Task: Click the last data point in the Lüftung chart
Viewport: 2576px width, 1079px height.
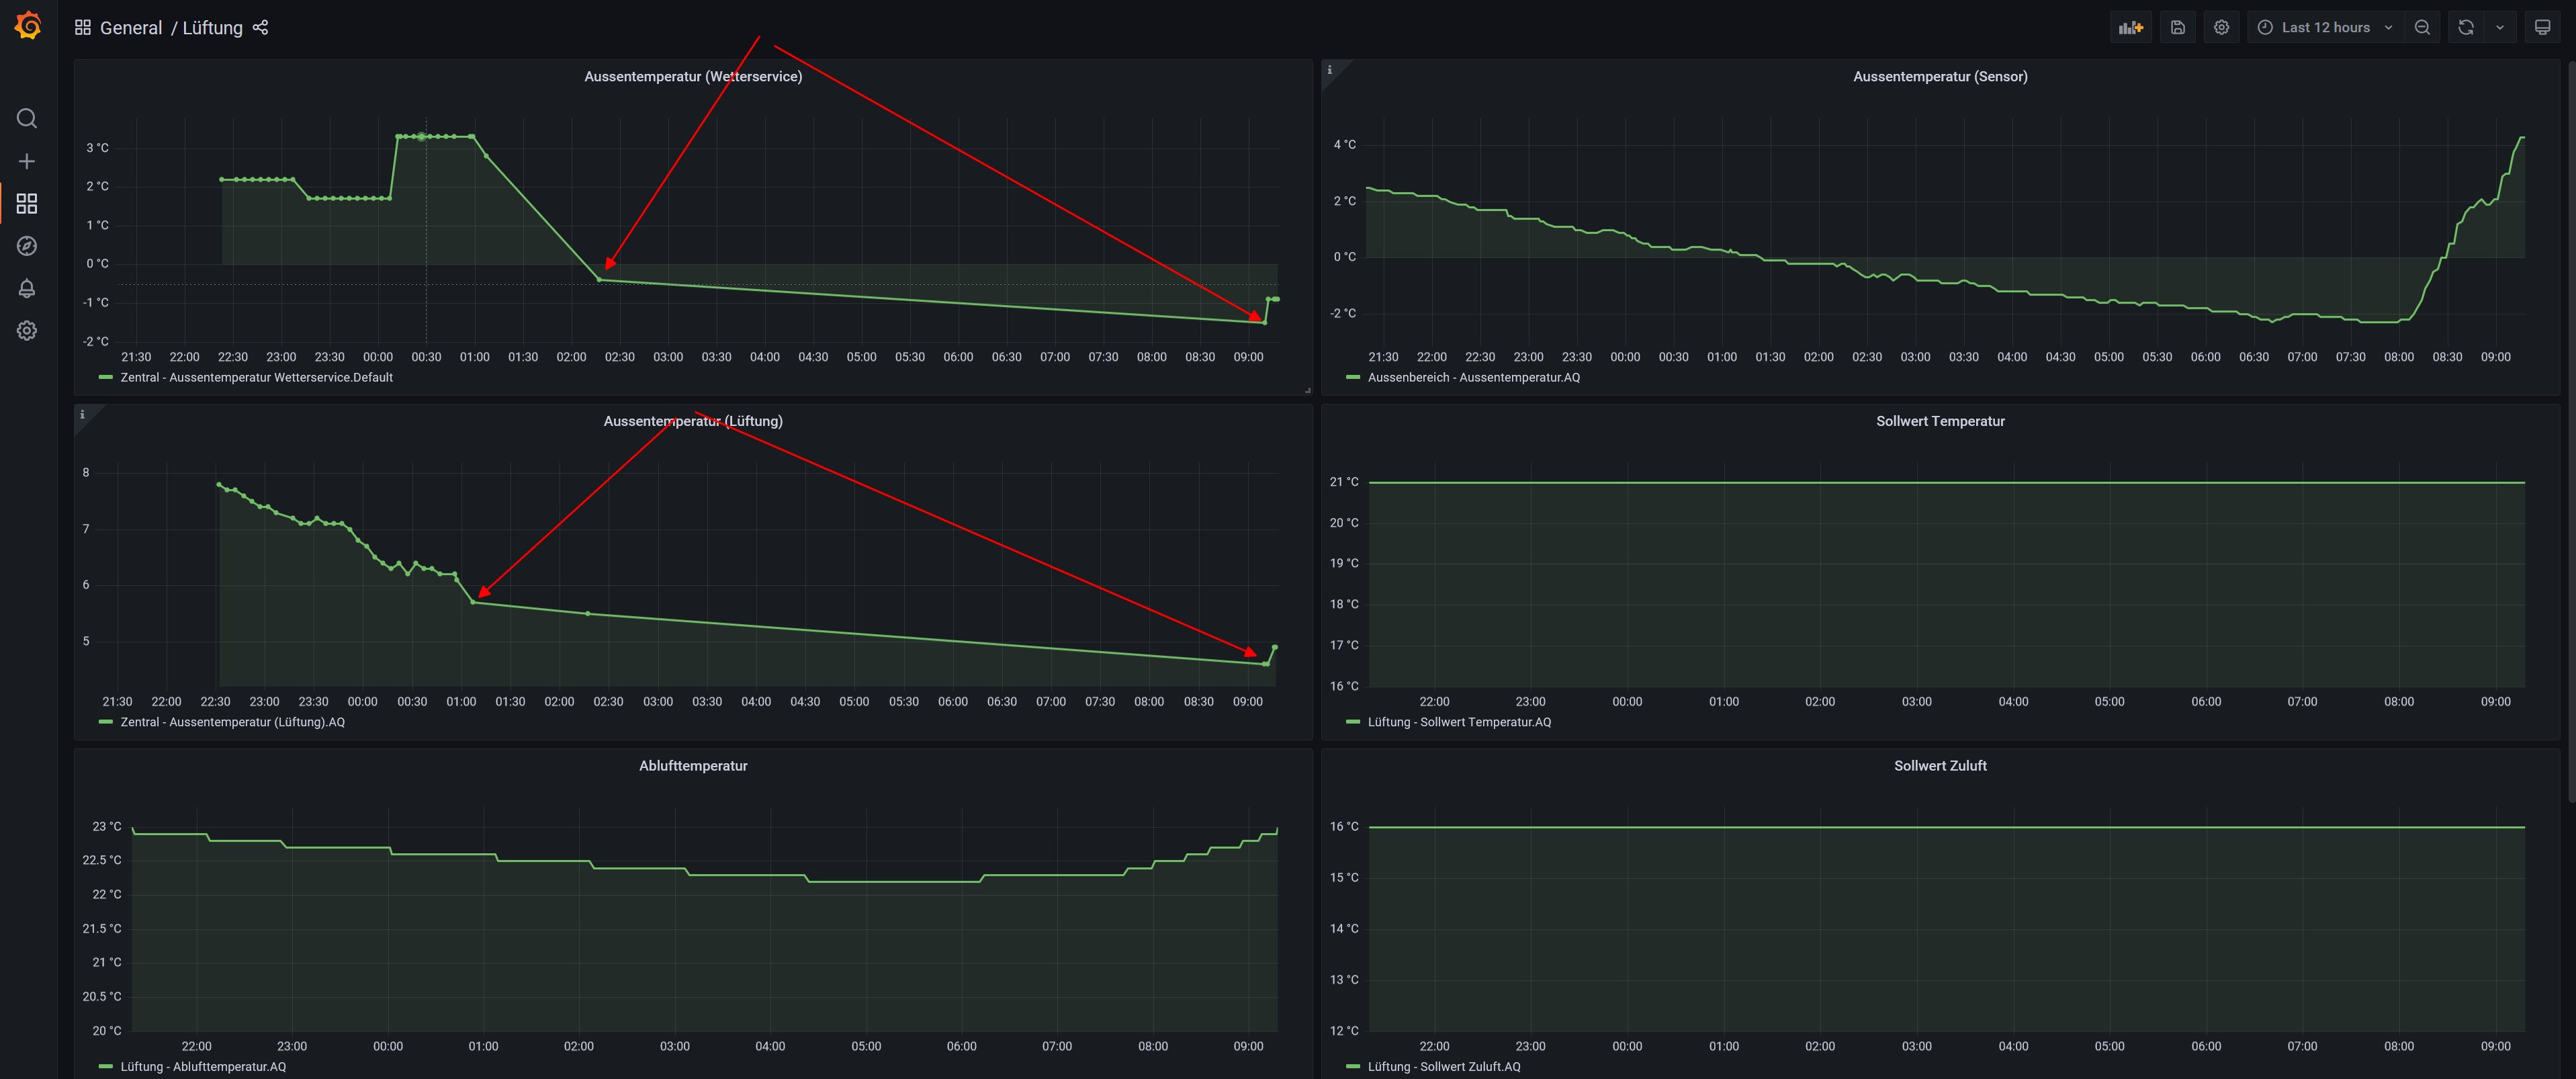Action: point(1274,647)
